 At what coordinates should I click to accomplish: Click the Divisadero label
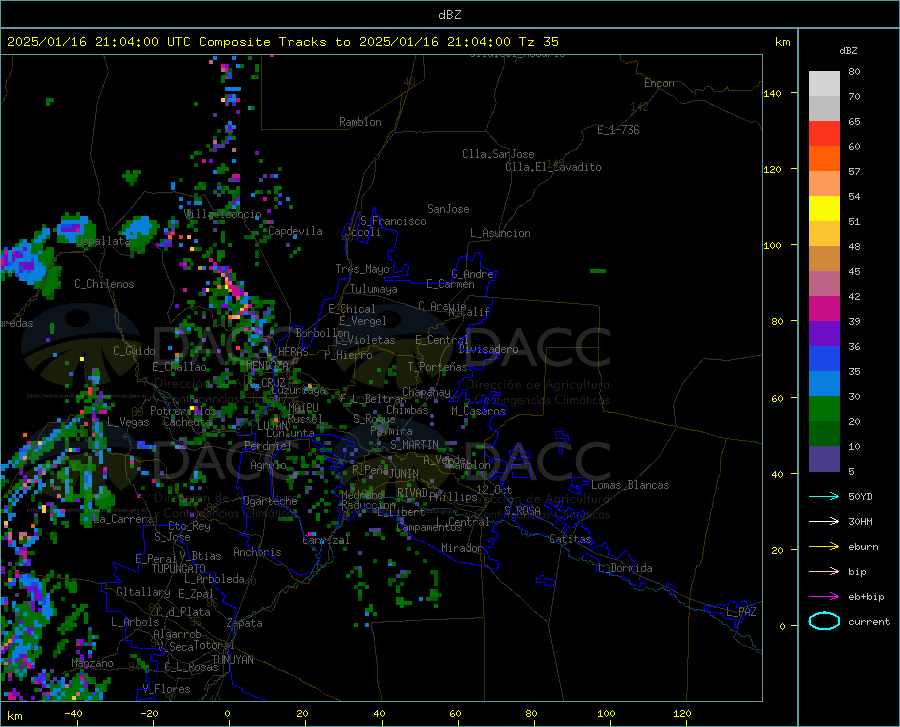click(x=488, y=349)
